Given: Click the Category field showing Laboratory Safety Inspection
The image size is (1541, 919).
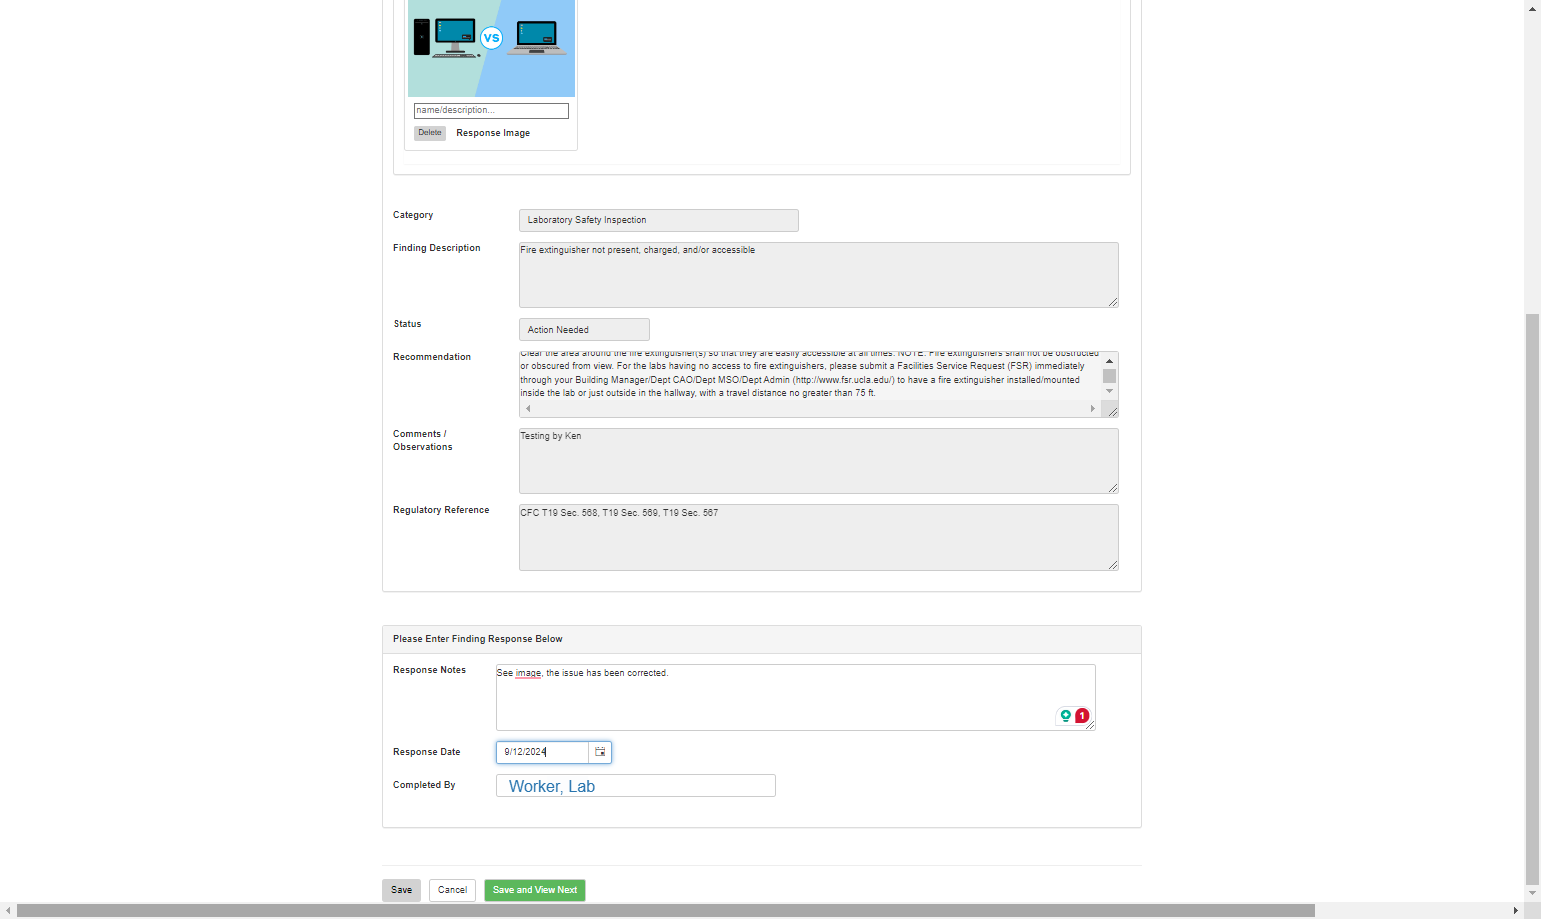Looking at the screenshot, I should [x=658, y=220].
